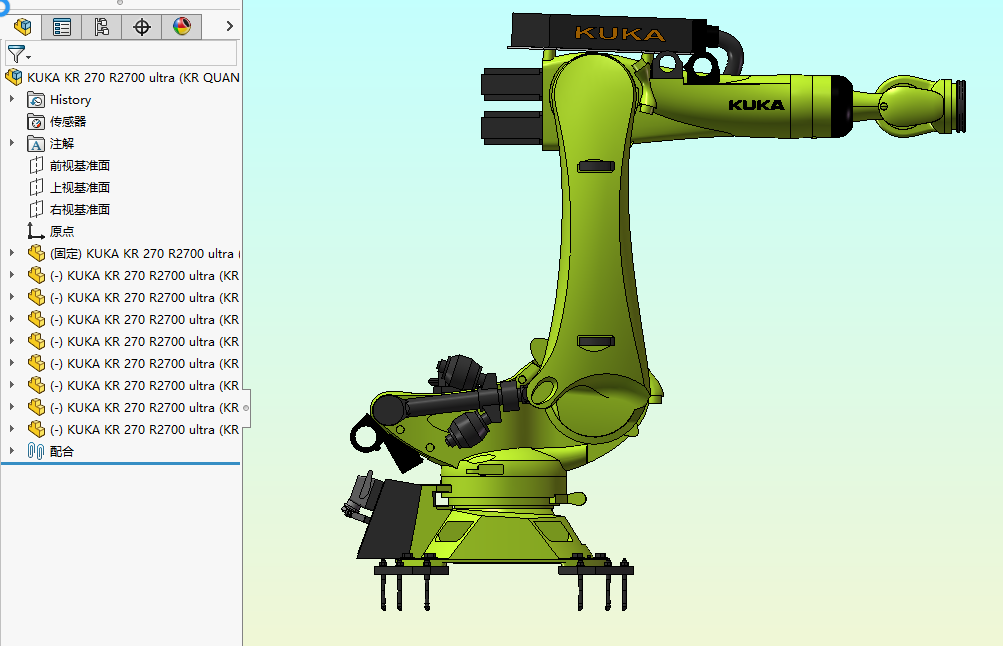Select the DimXpertManager crosshair icon
The image size is (1003, 646).
point(141,26)
